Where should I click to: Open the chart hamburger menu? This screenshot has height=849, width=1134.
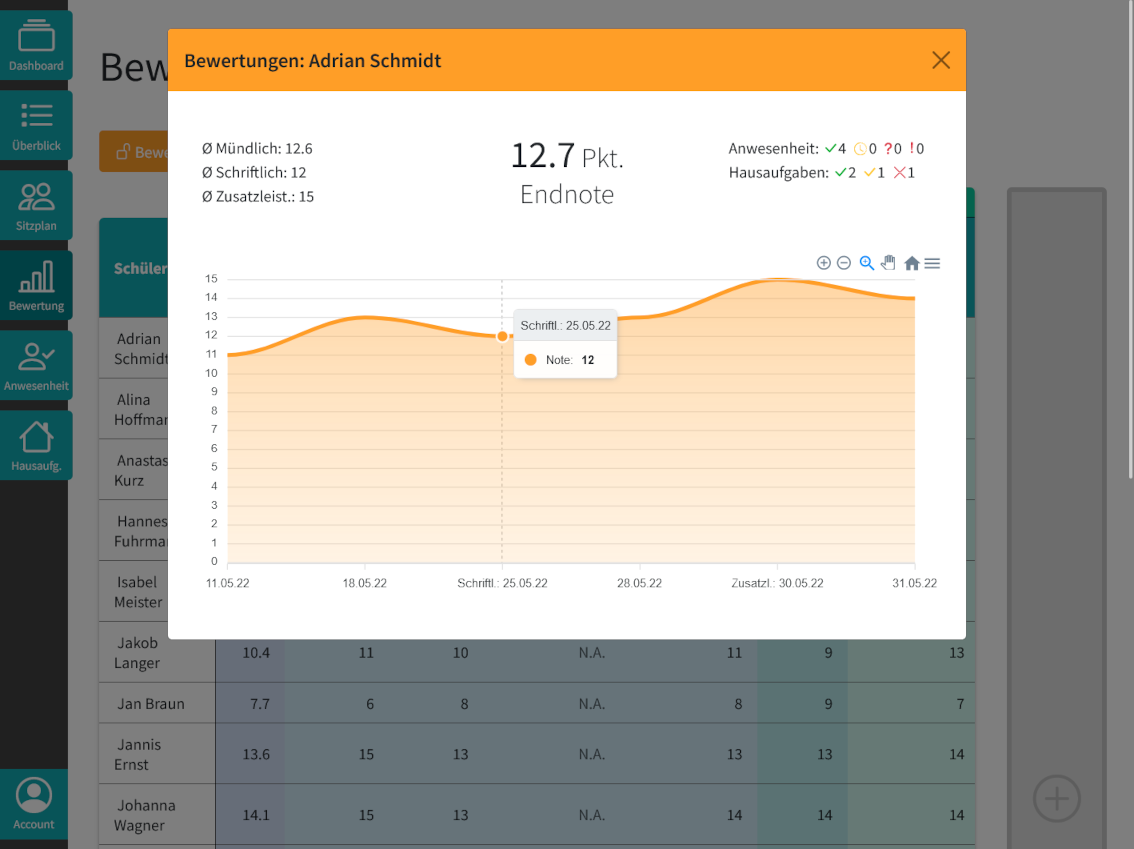tap(932, 263)
